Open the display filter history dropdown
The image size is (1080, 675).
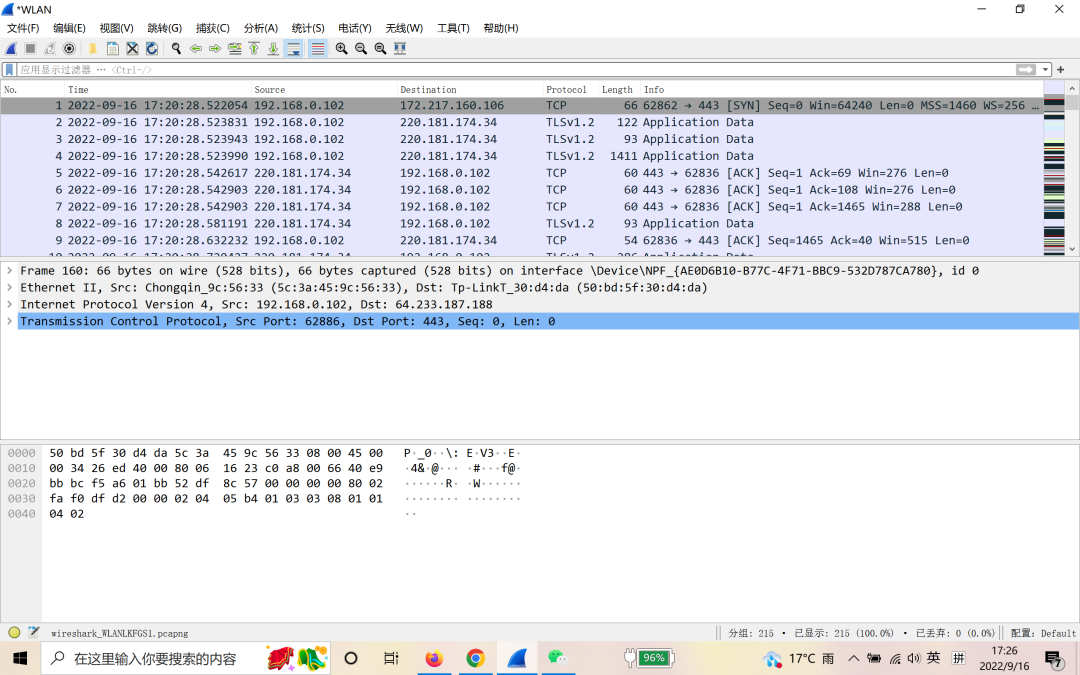[1046, 70]
